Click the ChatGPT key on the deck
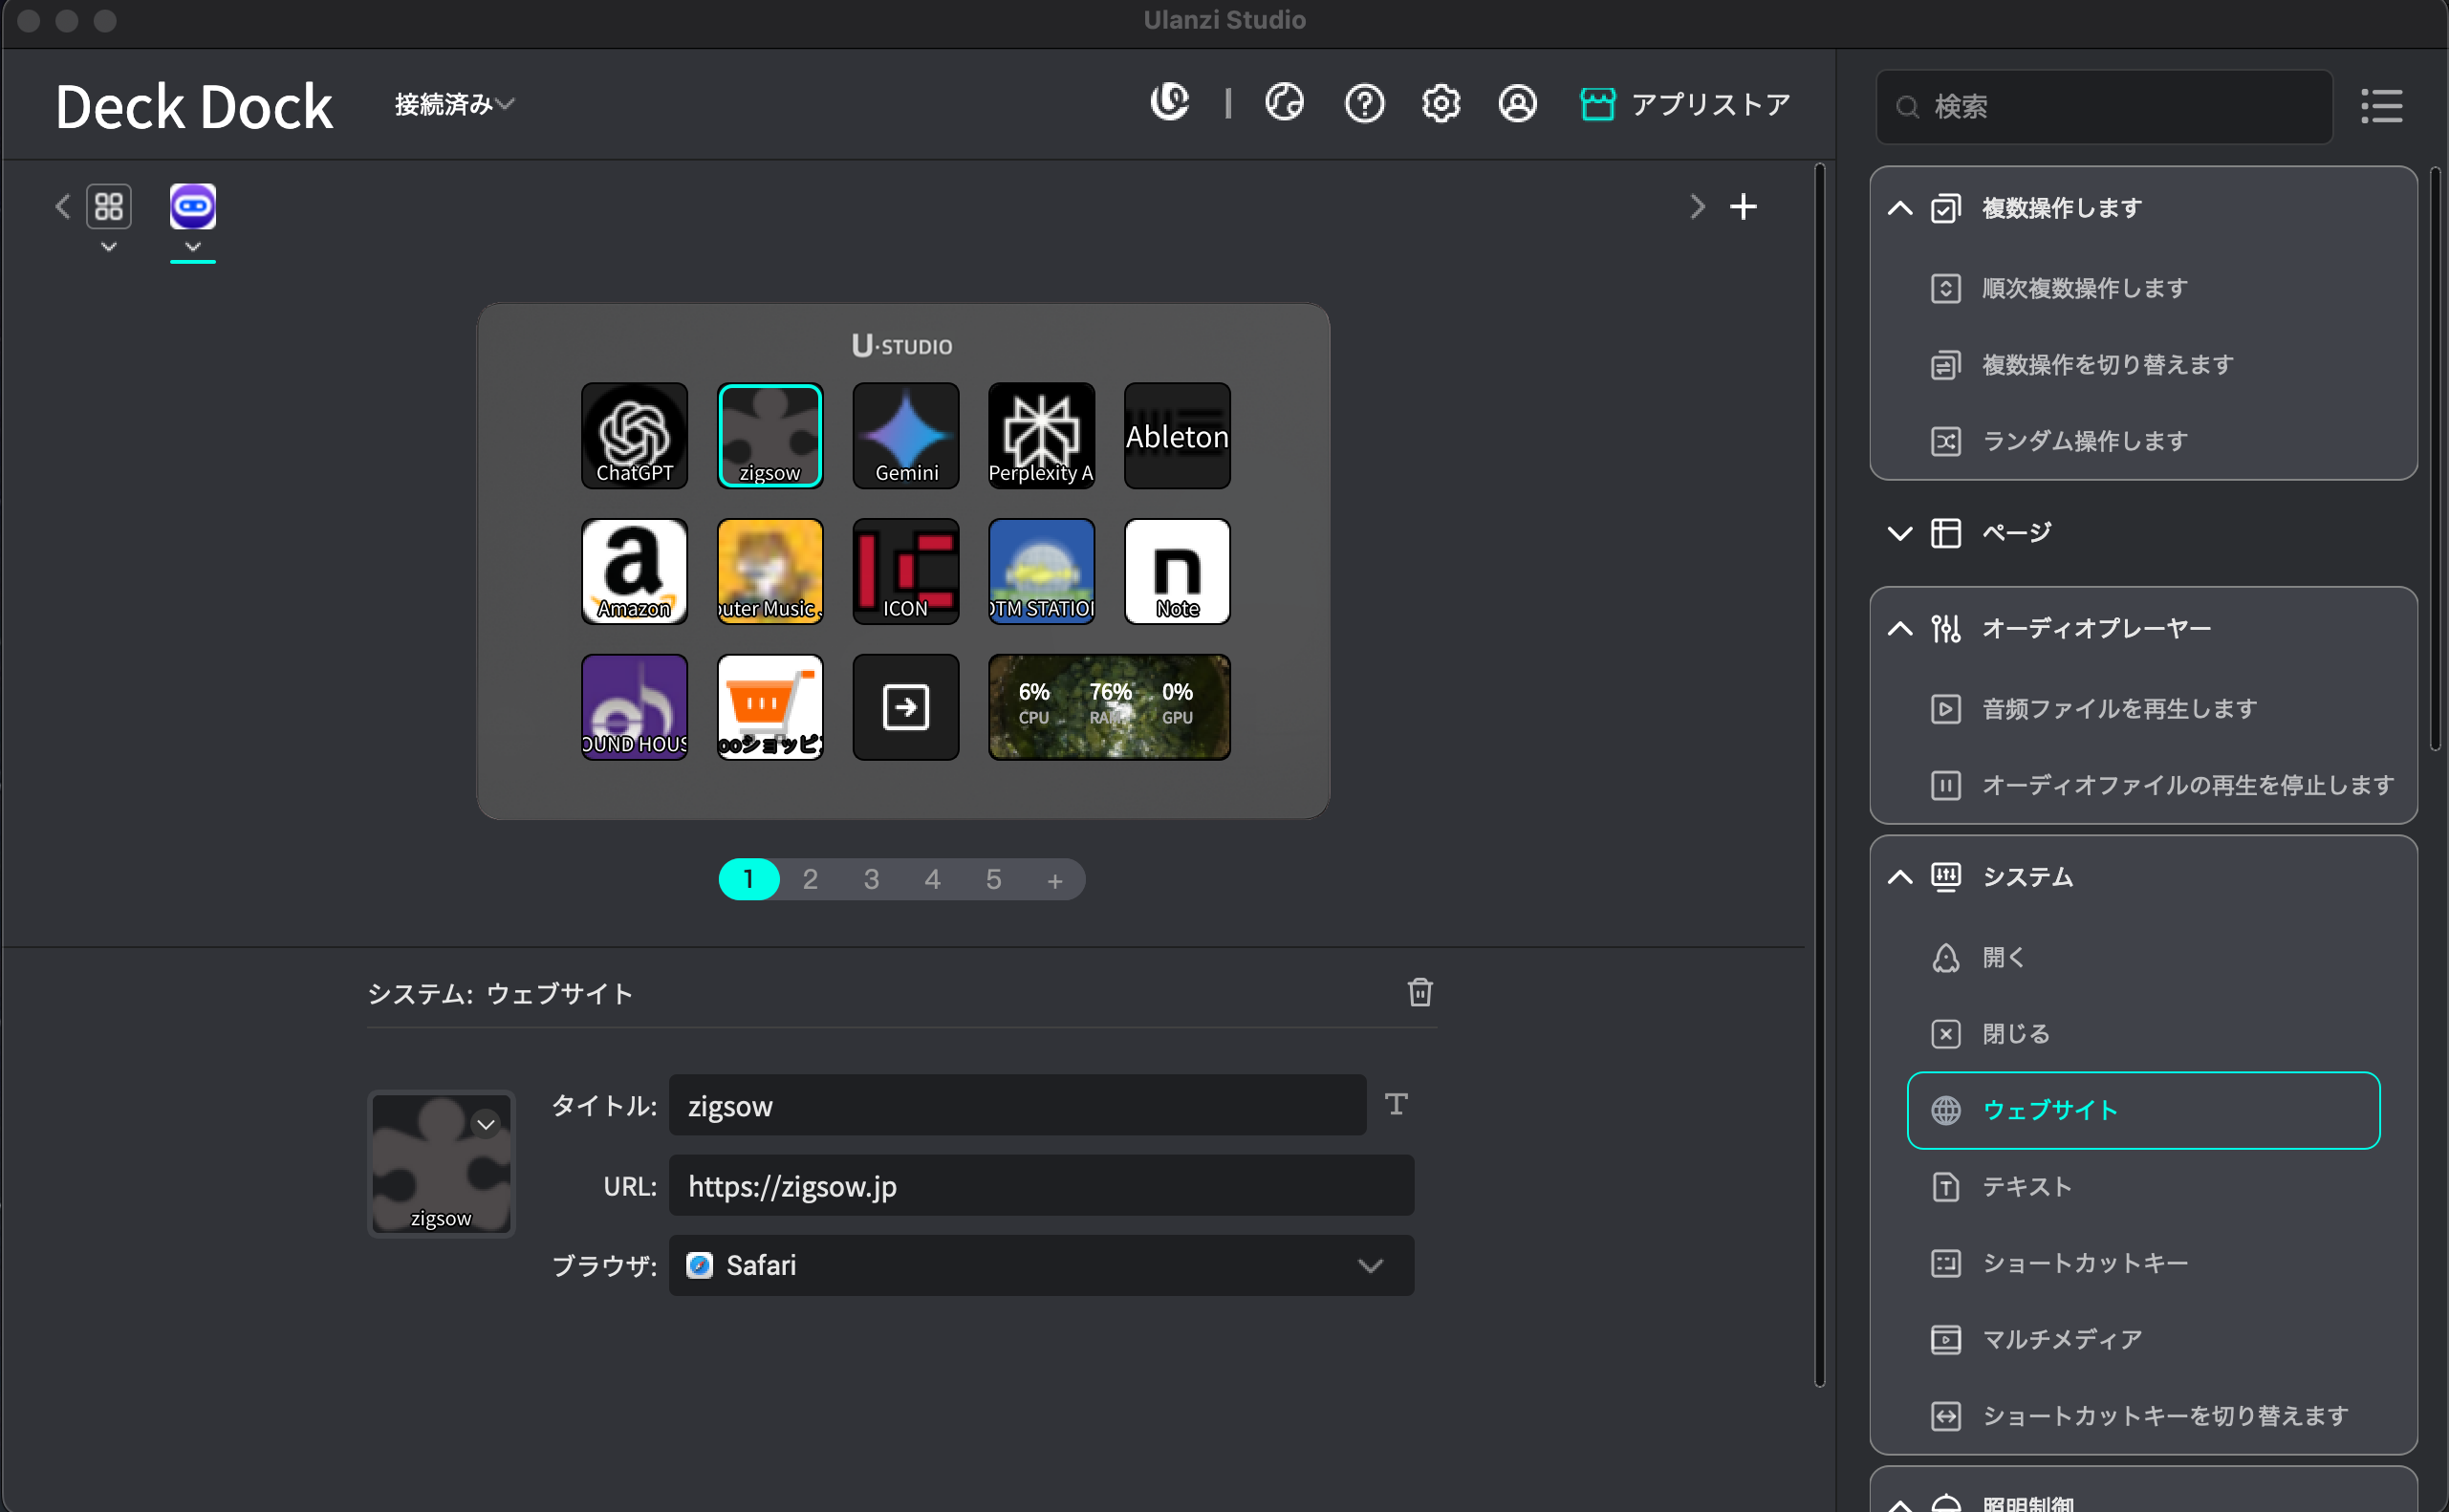 (x=634, y=436)
